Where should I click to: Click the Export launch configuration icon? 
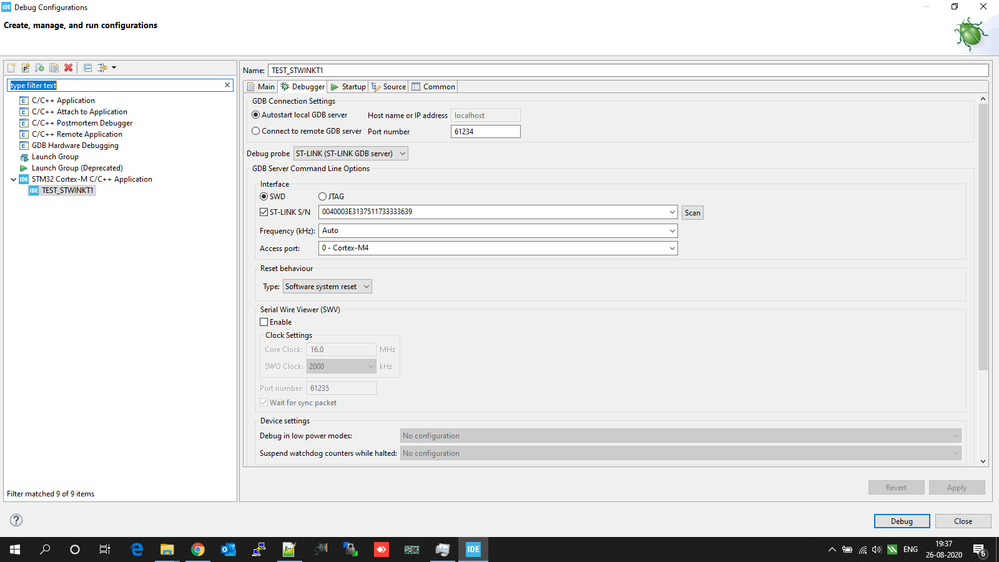pos(40,68)
